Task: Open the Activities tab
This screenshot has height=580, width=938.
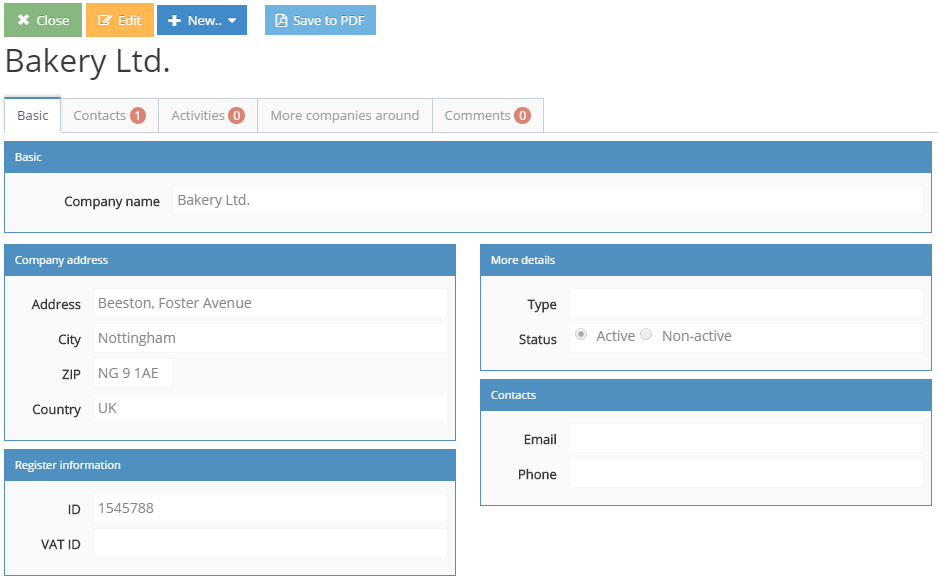Action: 208,115
